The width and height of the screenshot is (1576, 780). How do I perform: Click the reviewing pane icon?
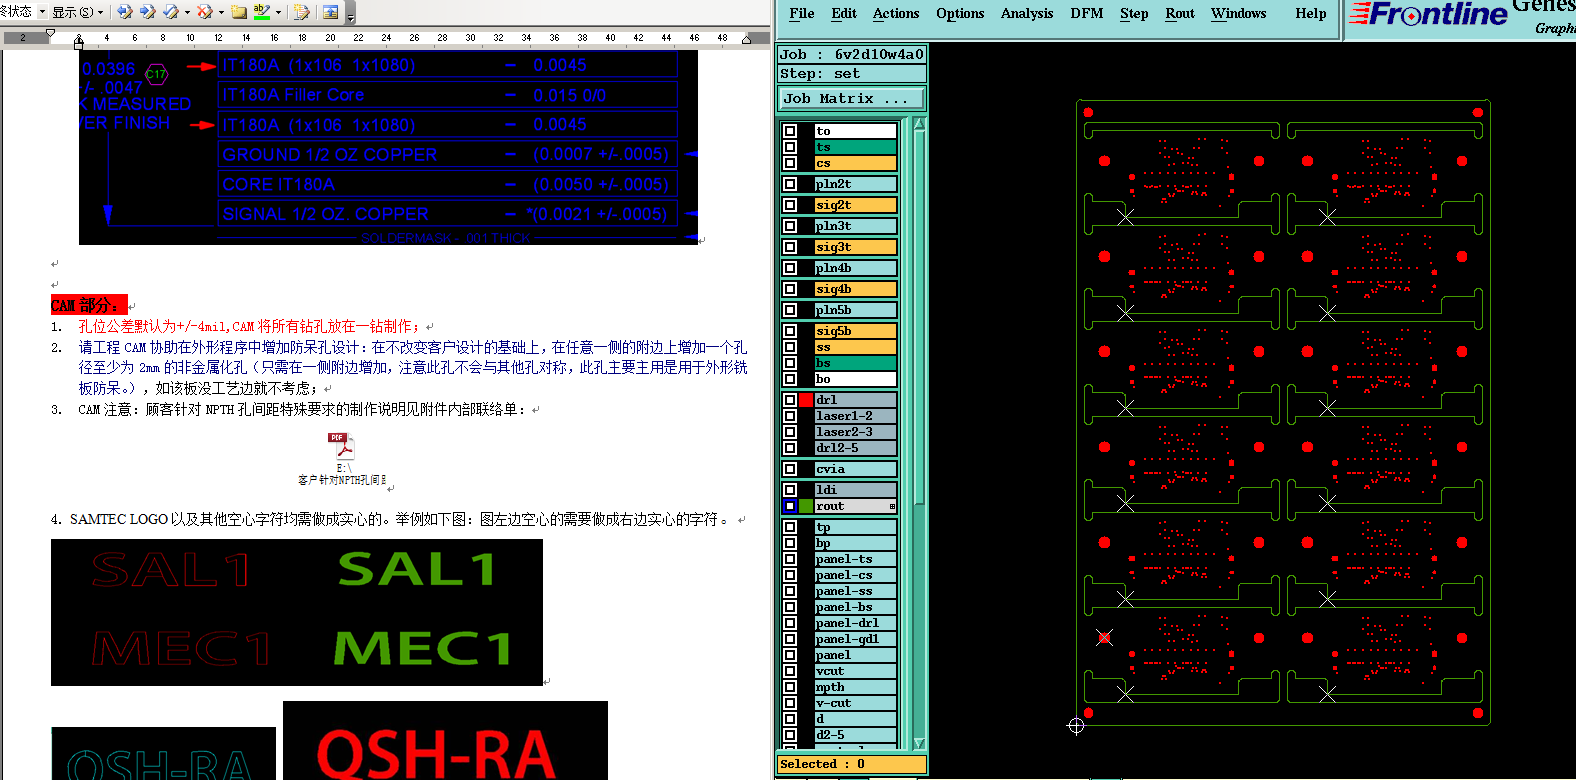click(330, 12)
